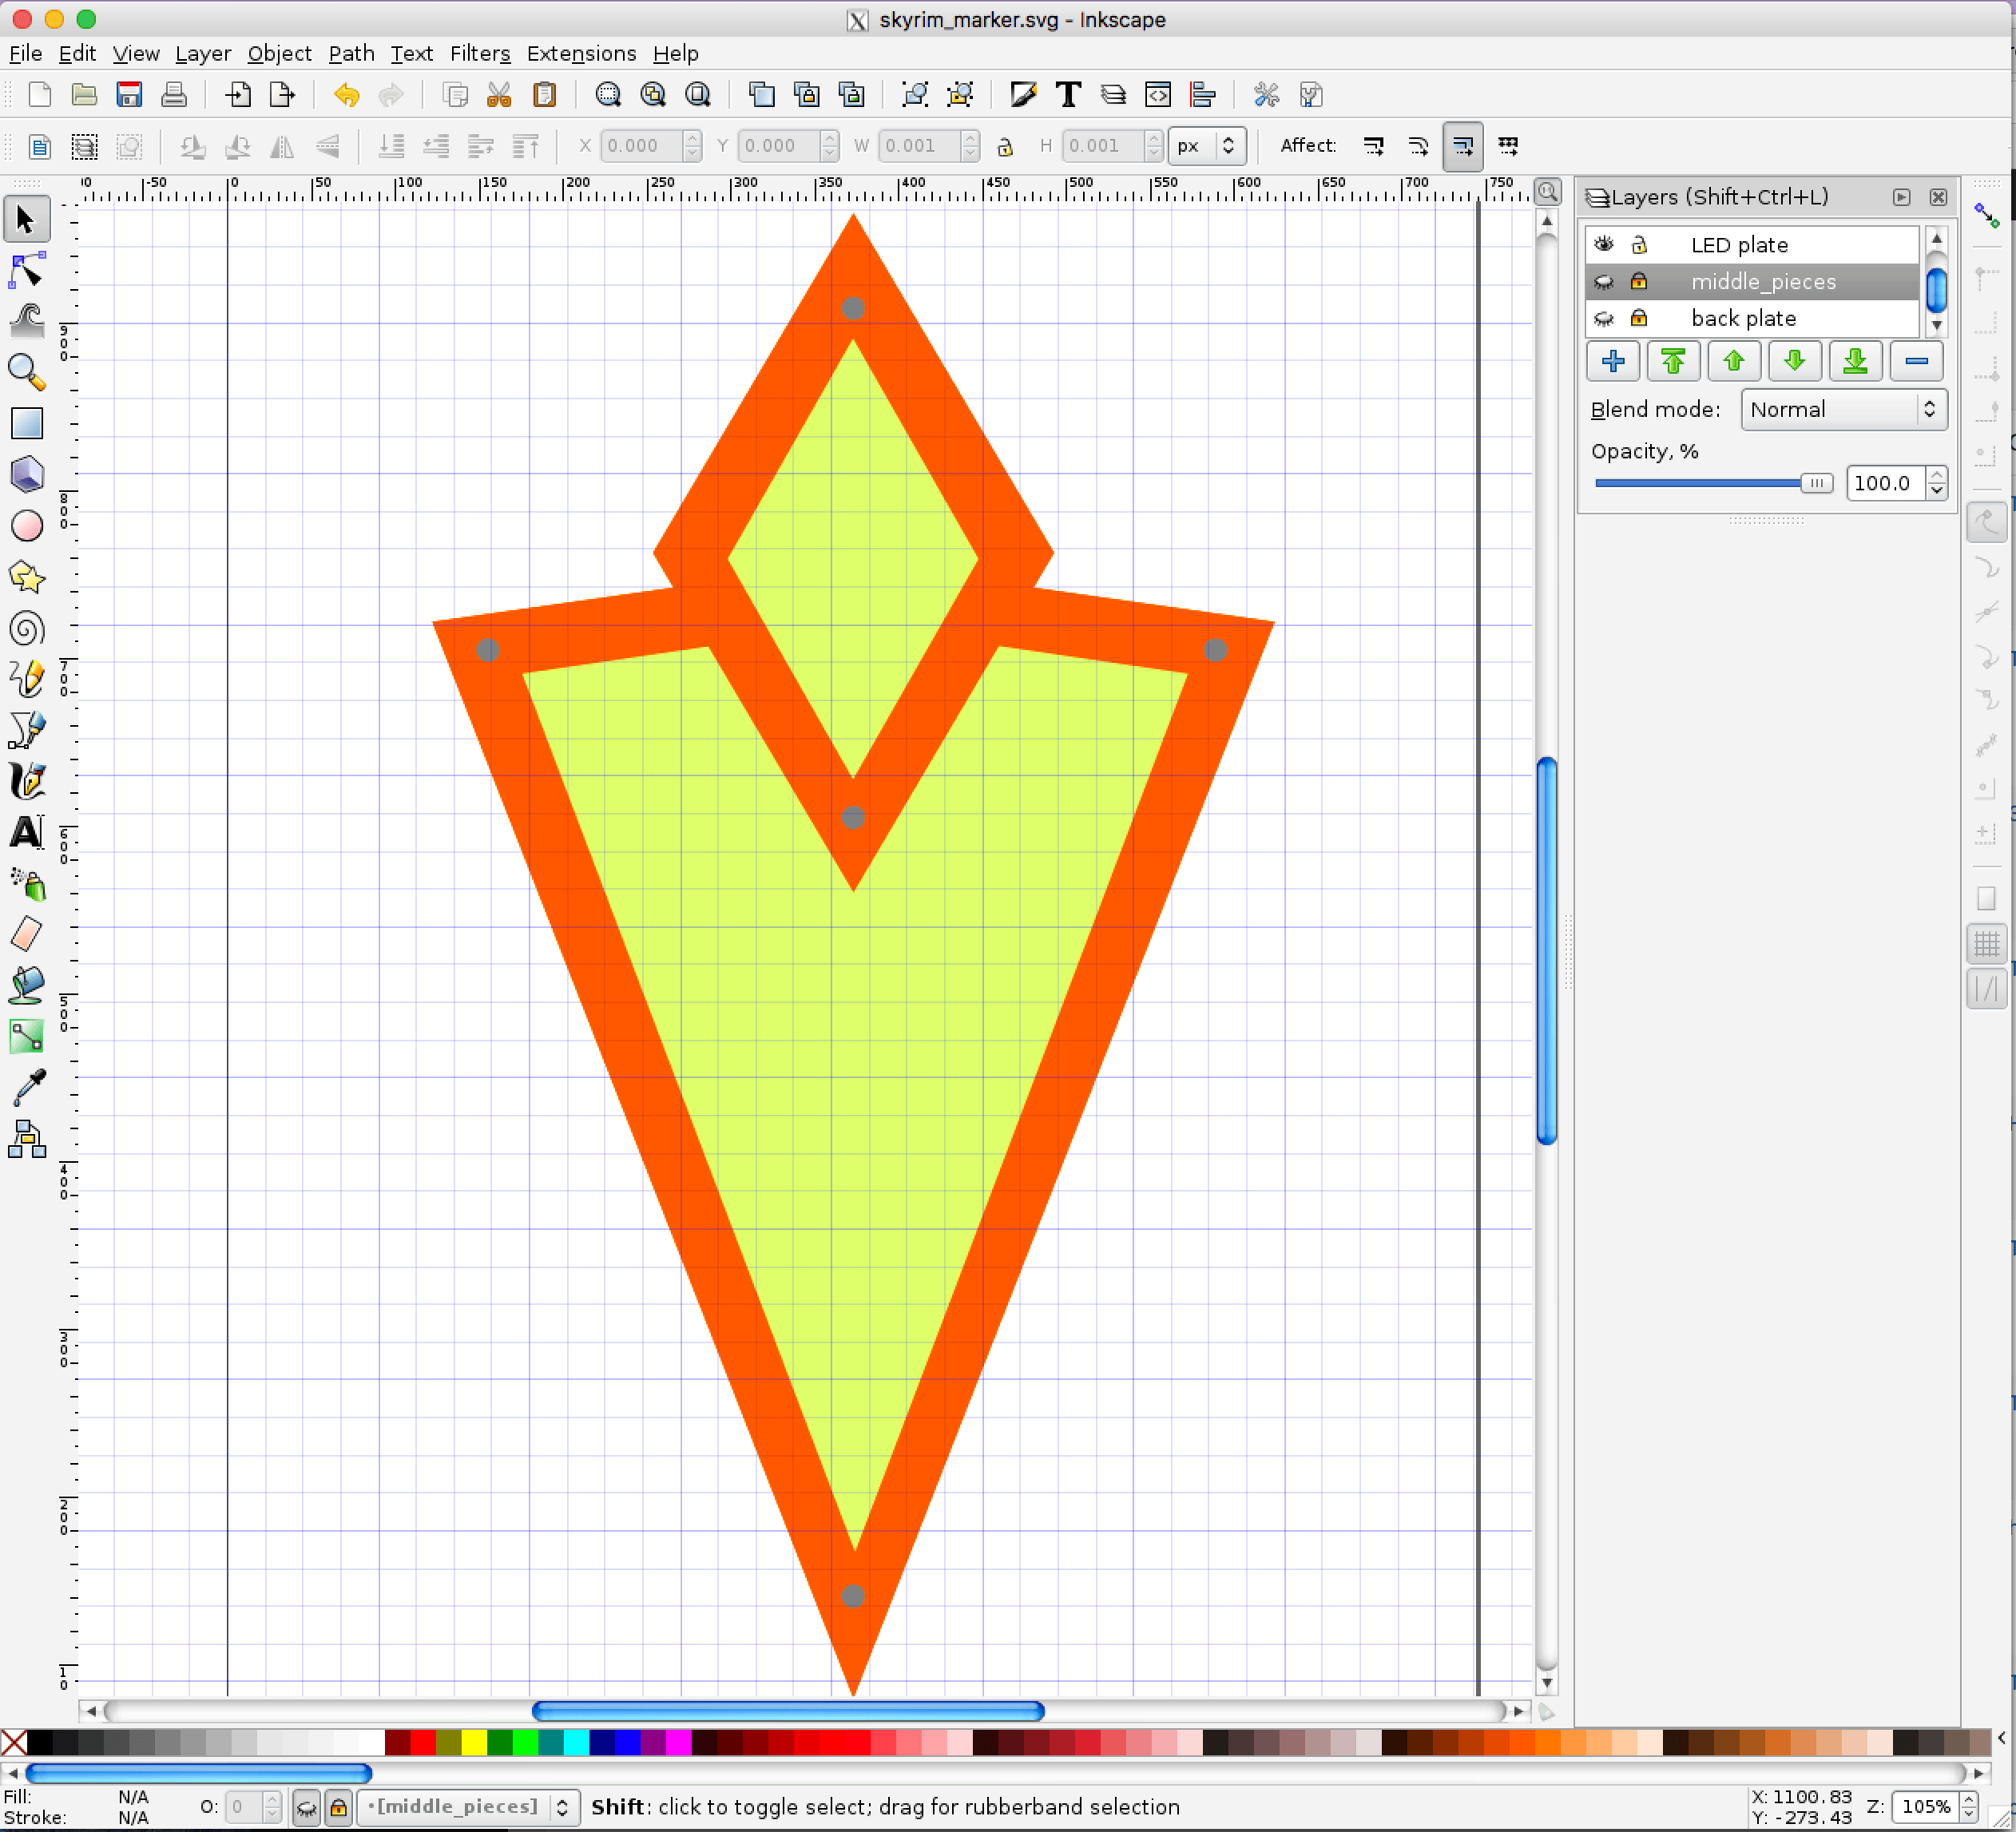The image size is (2016, 1832).
Task: Select the Eraser tool
Action: [x=27, y=935]
